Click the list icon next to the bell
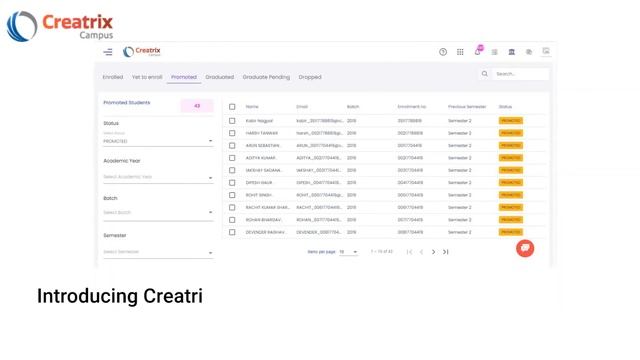The height and width of the screenshot is (360, 640). (x=494, y=52)
